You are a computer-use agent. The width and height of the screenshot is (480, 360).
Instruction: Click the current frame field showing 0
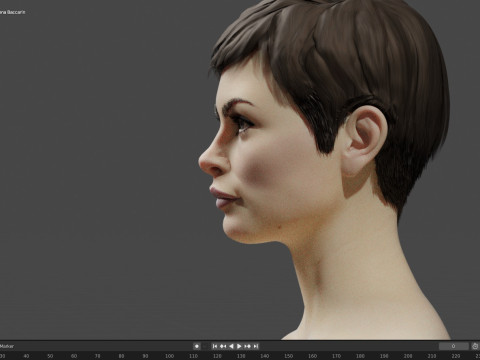tap(453, 346)
